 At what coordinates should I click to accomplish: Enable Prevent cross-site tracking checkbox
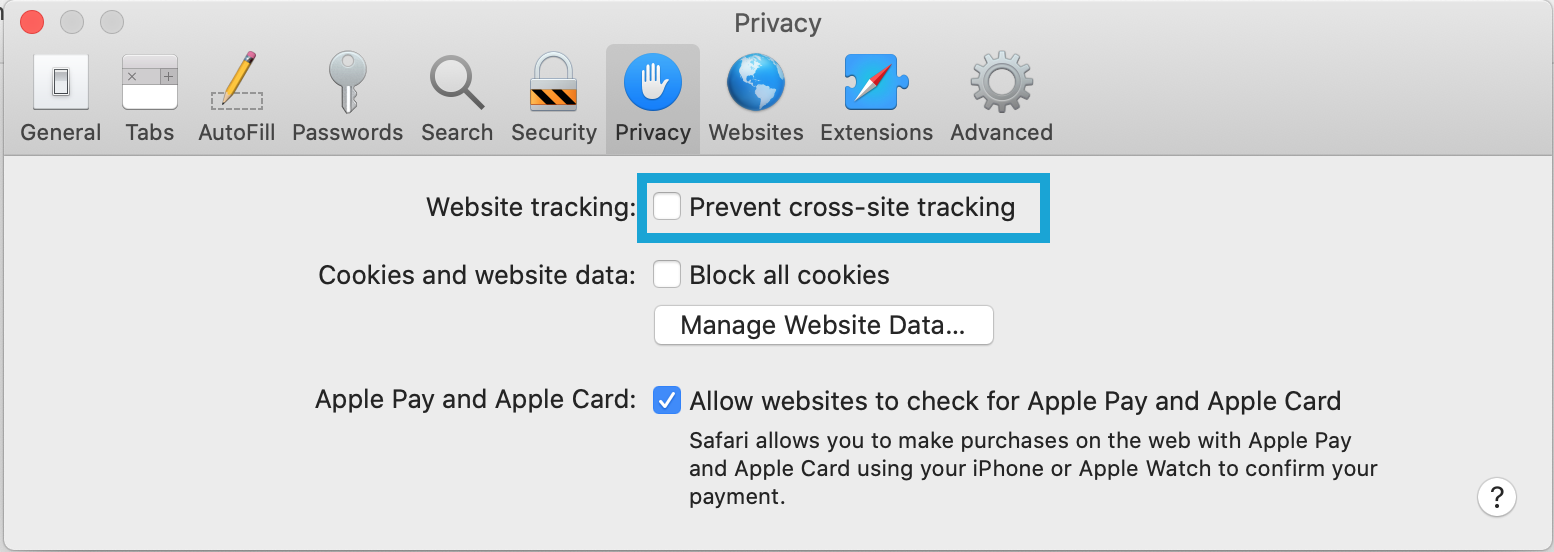(667, 207)
